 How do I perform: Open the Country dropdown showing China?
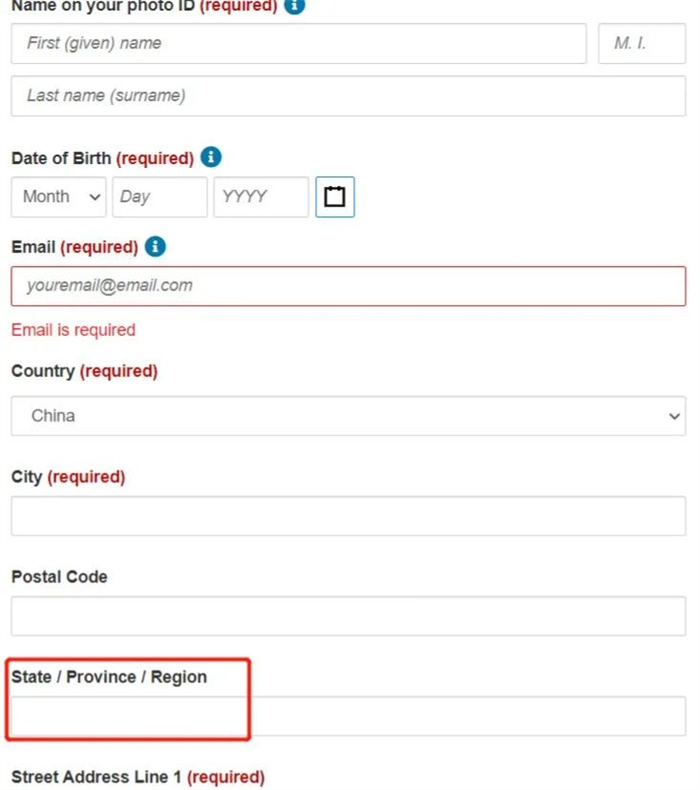pos(348,416)
